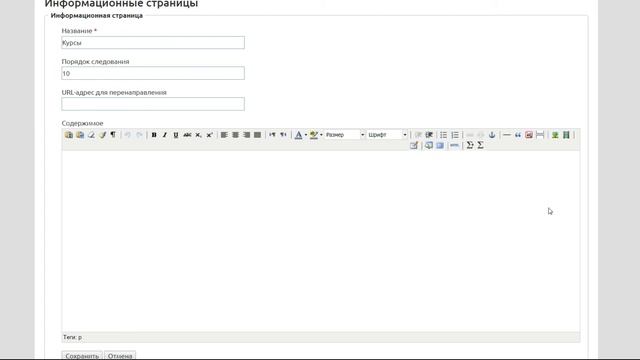Click the increase indent icon
Screen dimensions: 640x360
(429, 135)
